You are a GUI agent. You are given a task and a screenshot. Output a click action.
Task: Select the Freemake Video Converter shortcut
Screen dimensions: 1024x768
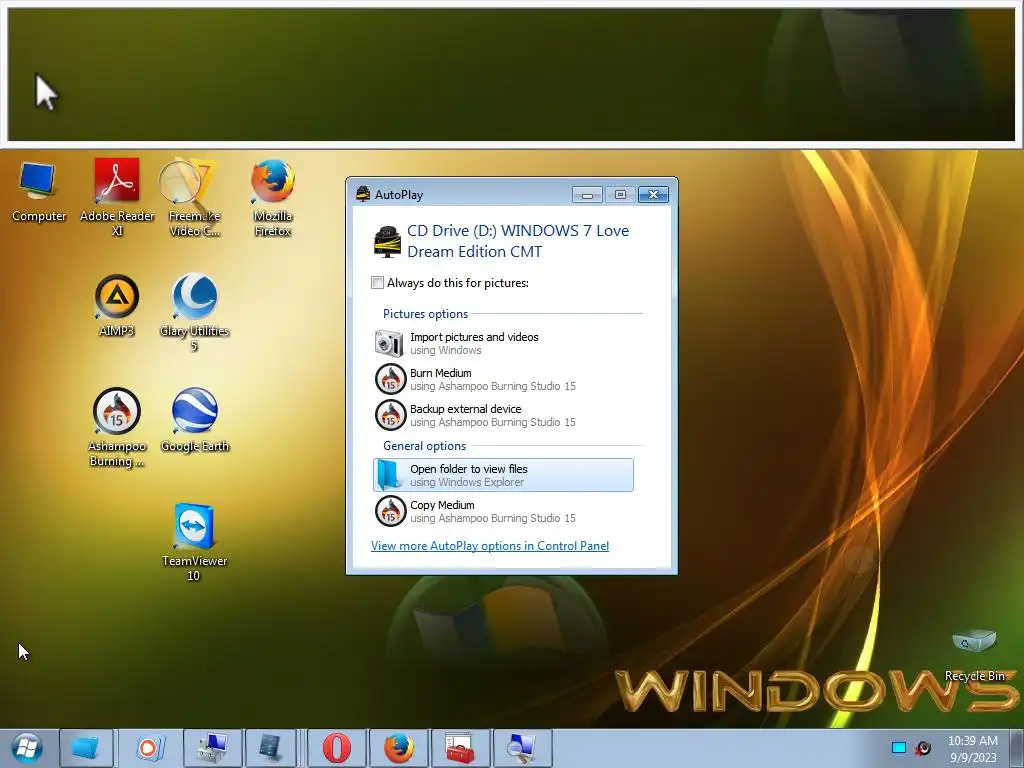tap(194, 197)
